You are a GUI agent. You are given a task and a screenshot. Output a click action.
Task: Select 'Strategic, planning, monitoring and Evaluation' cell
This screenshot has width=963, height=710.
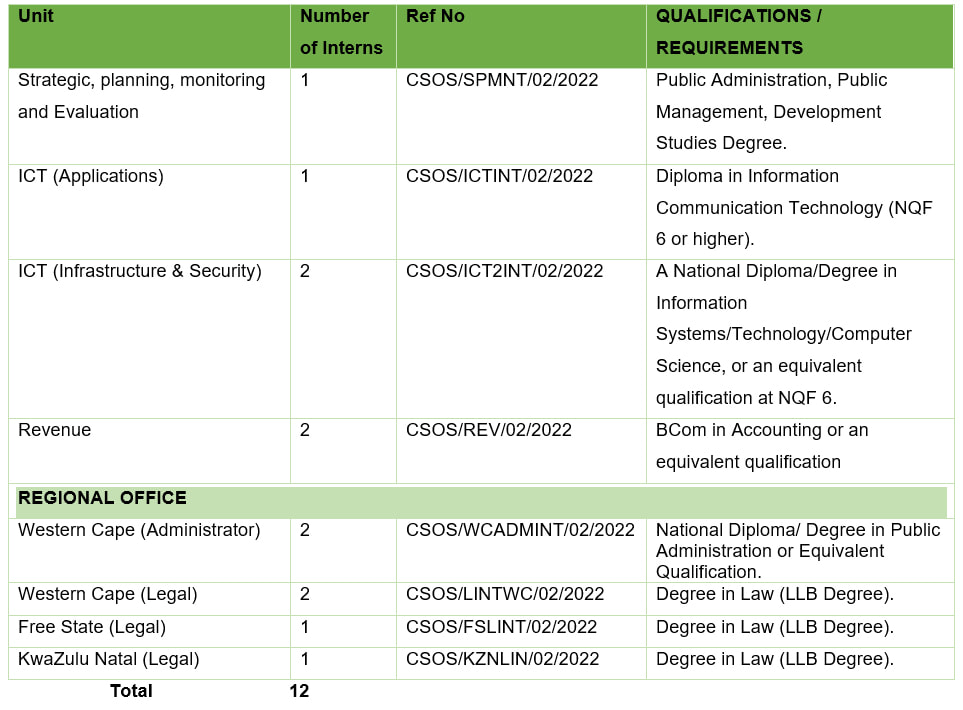[x=141, y=96]
